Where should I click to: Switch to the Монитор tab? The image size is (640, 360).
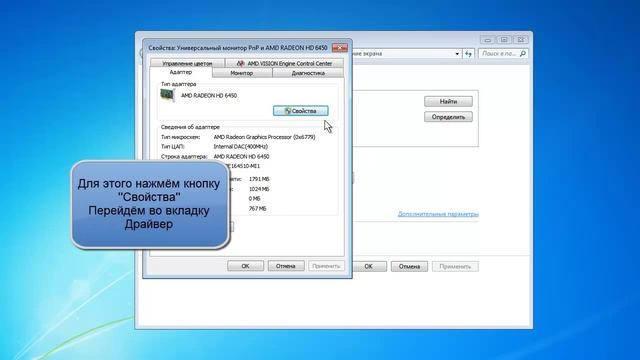click(x=242, y=73)
